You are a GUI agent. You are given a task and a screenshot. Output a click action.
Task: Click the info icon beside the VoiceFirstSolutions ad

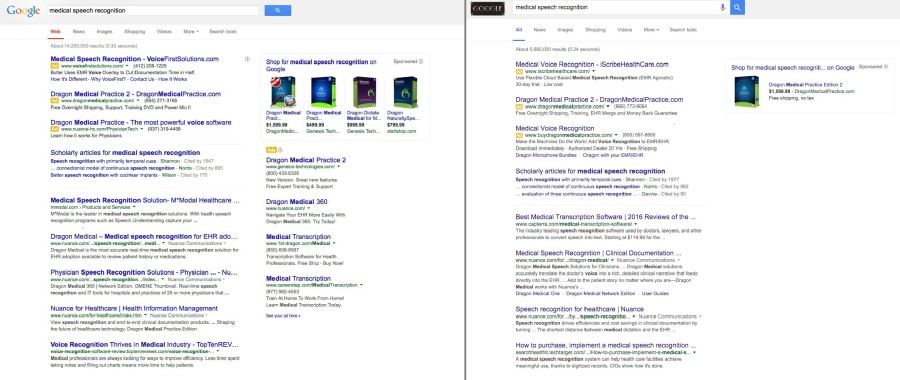(247, 59)
